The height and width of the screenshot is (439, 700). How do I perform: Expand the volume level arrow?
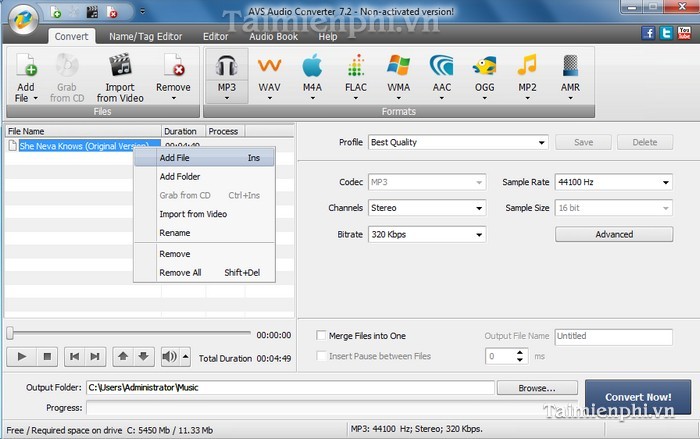coord(185,356)
